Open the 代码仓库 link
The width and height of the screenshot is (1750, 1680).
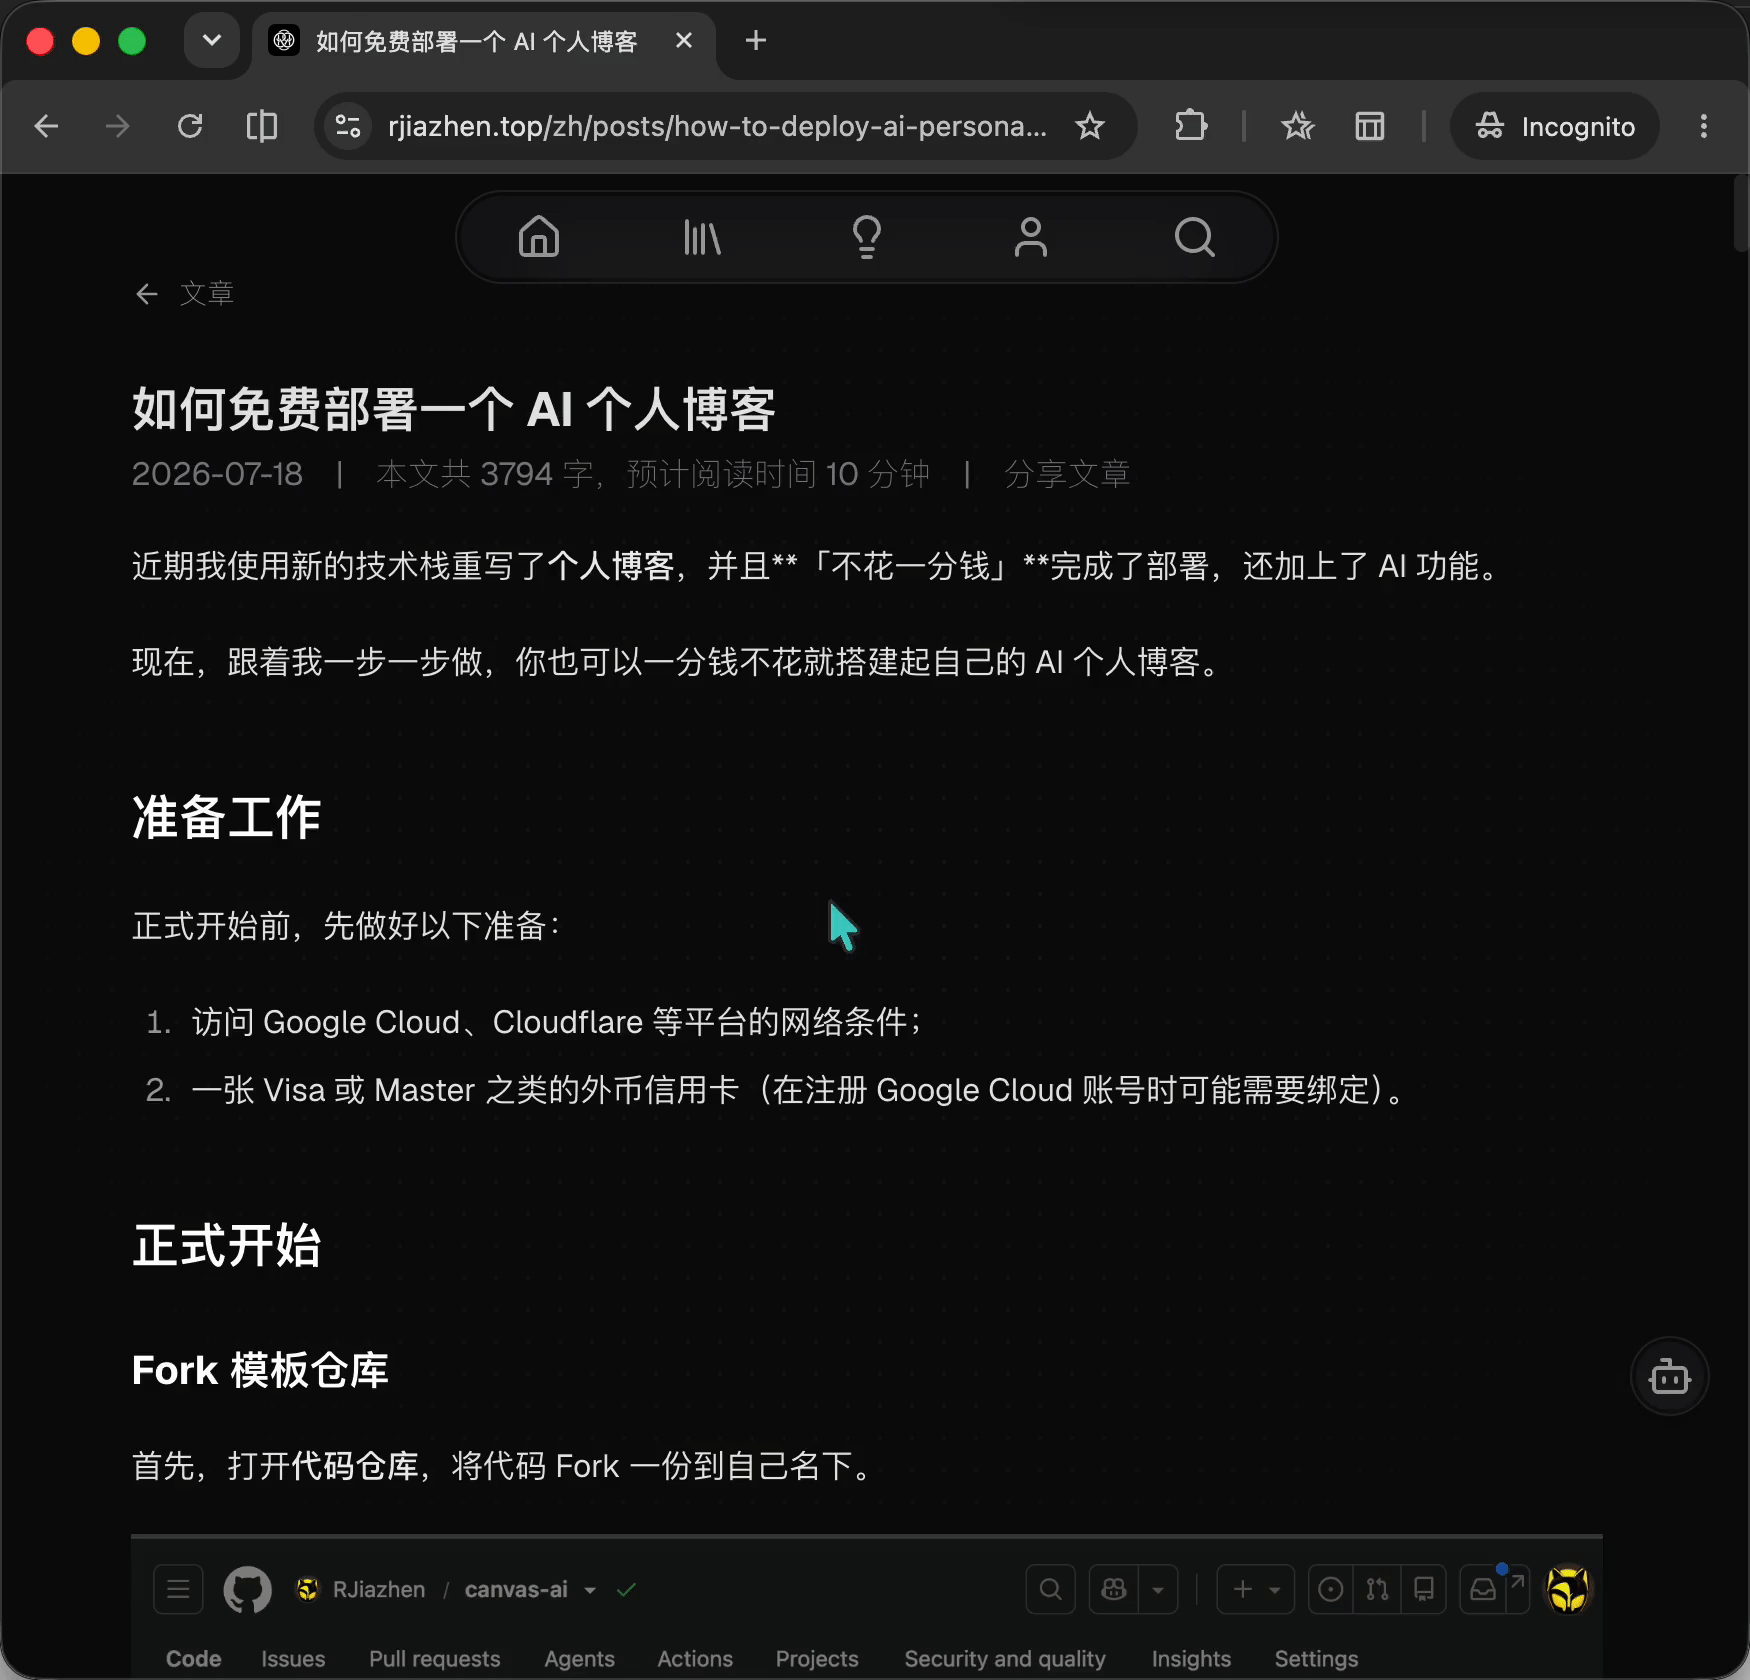tap(356, 1466)
